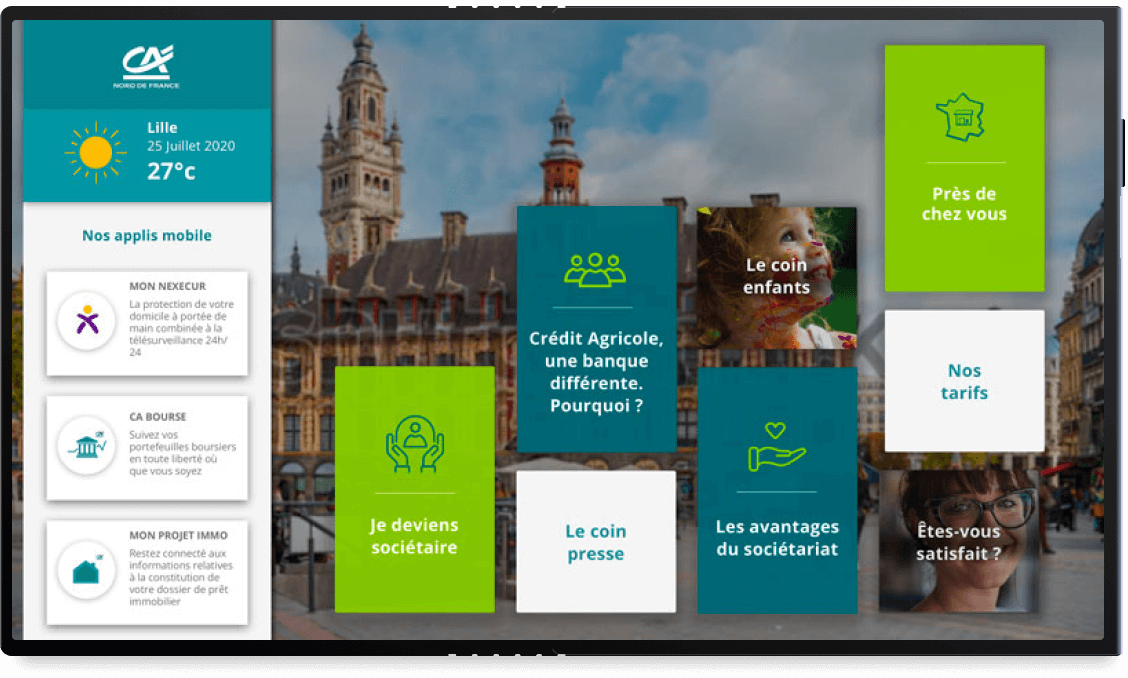Tap the hands-holding-person icon on the sociétaire tile

click(x=414, y=444)
